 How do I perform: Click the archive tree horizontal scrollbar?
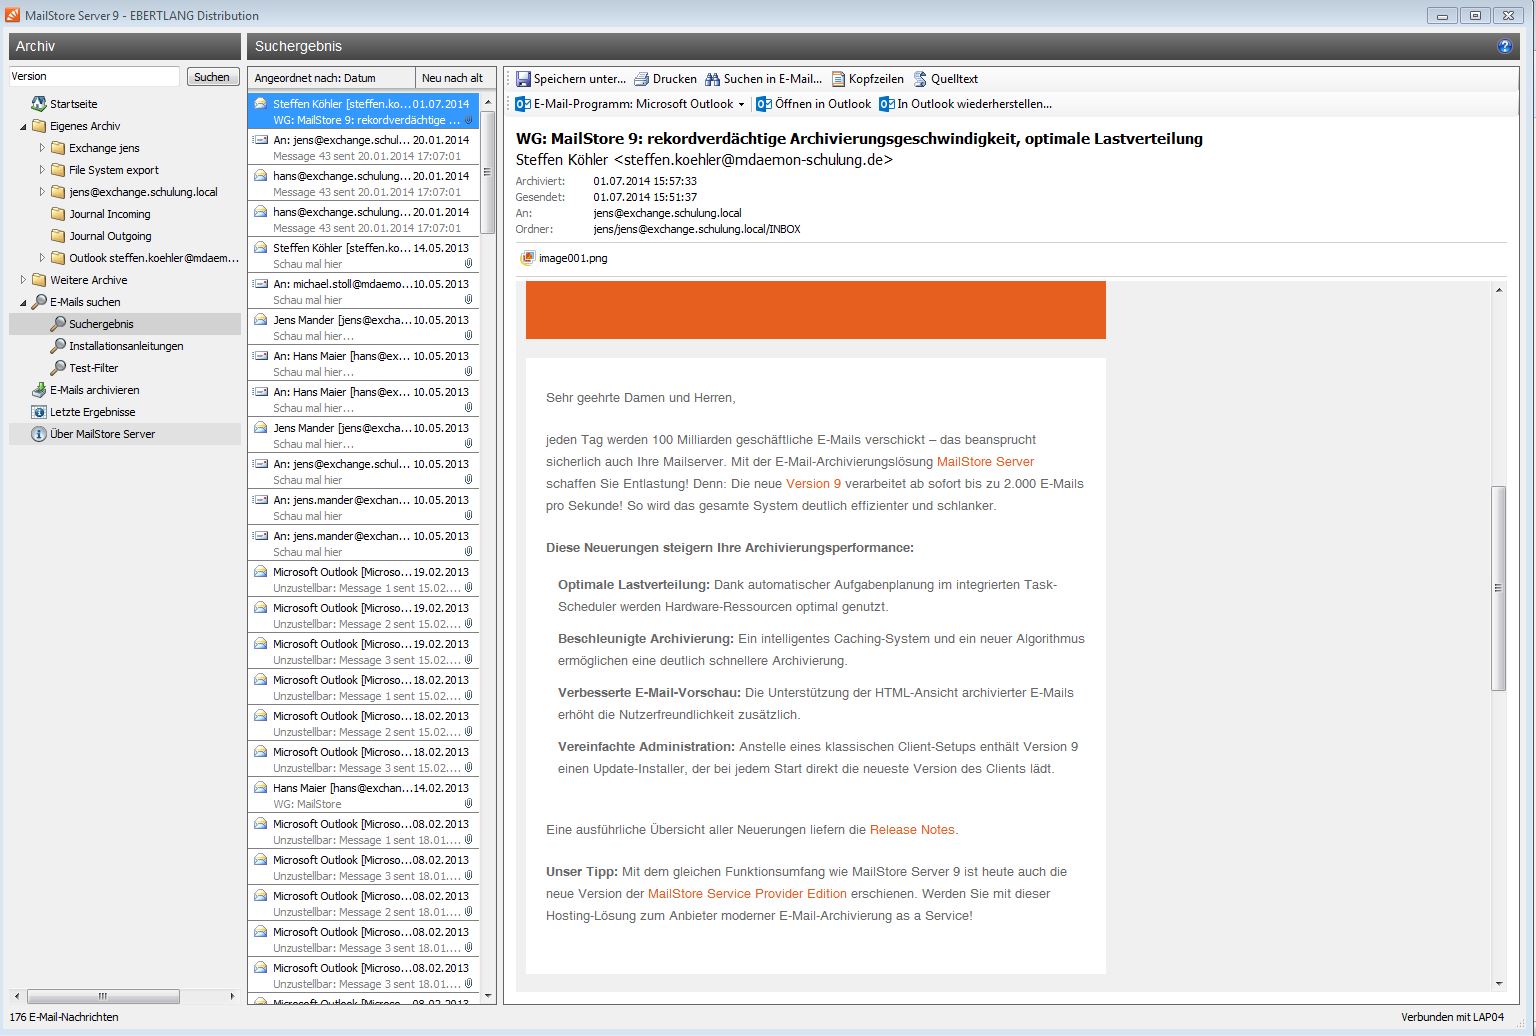click(103, 996)
